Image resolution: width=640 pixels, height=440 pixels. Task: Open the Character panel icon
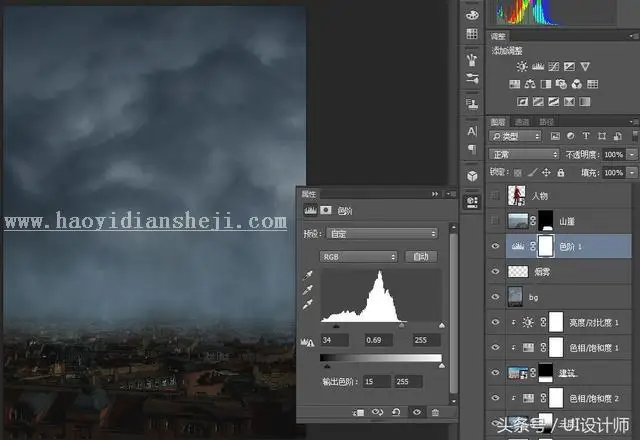[472, 131]
